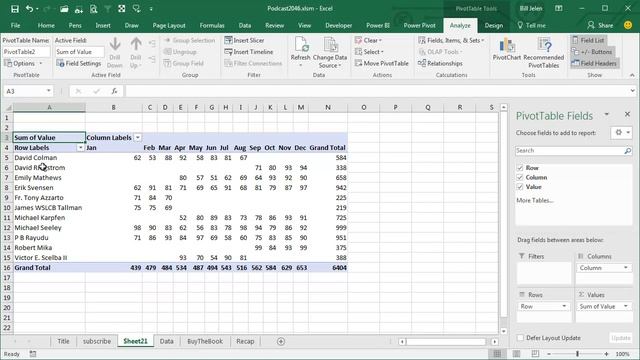Open the Column Labels filter dropdown
Screen dimensions: 640x360
(x=138, y=138)
